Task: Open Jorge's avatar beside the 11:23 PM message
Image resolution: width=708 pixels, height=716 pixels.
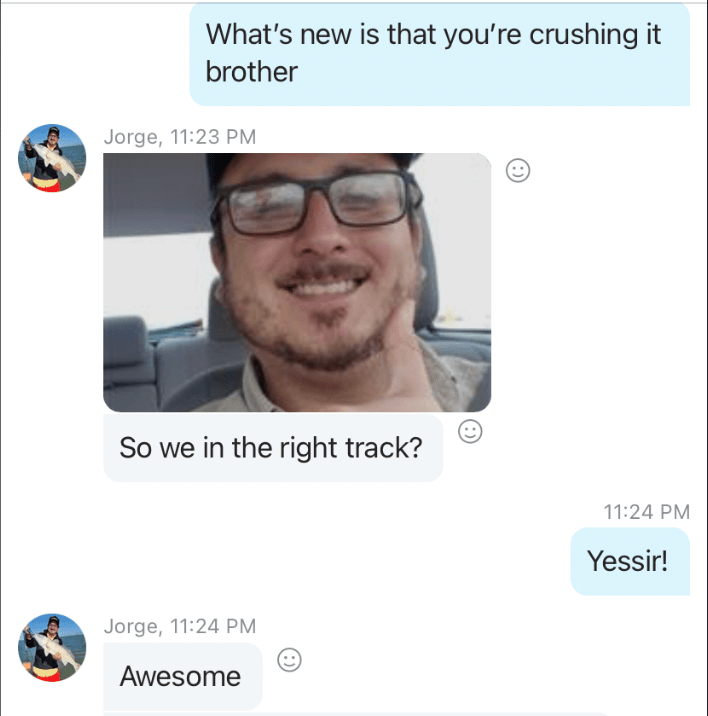Action: tap(52, 158)
